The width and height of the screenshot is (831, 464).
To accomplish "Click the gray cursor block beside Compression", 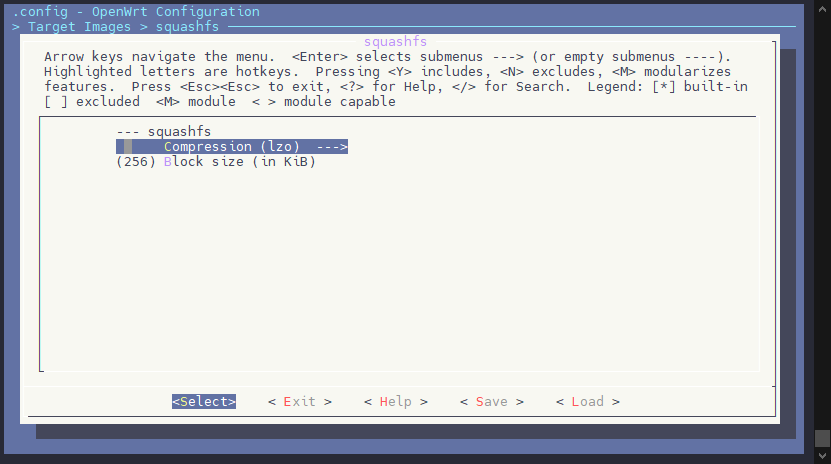I will [128, 147].
